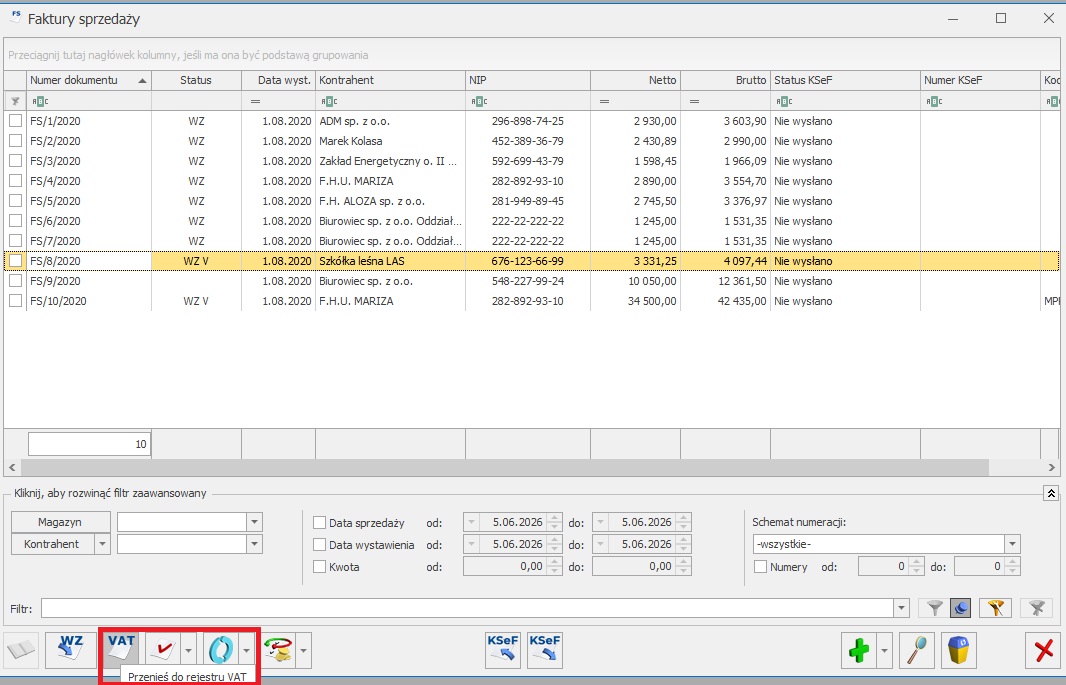Open the Magazyn combo box dropdown
This screenshot has width=1066, height=685.
[x=254, y=522]
